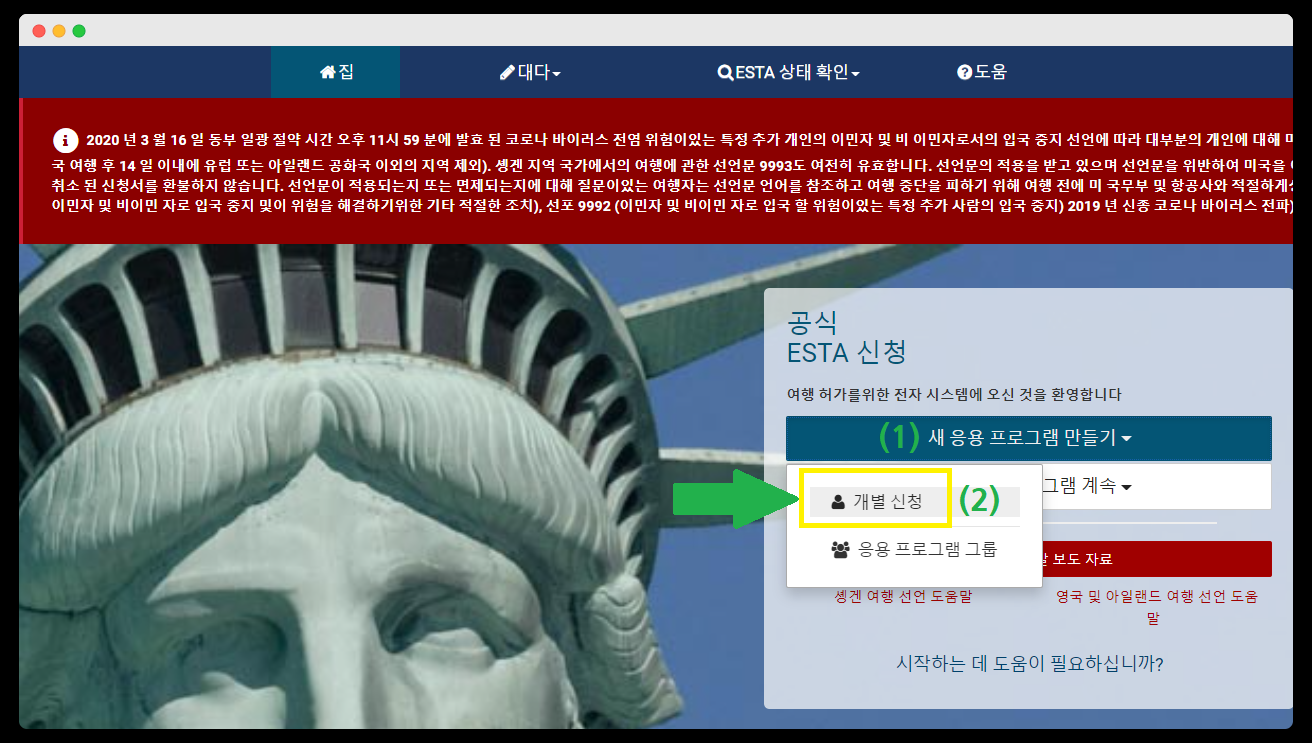Click the 프로그램 계속 dropdown button
Screen dimensions: 1312x743
(x=1156, y=487)
